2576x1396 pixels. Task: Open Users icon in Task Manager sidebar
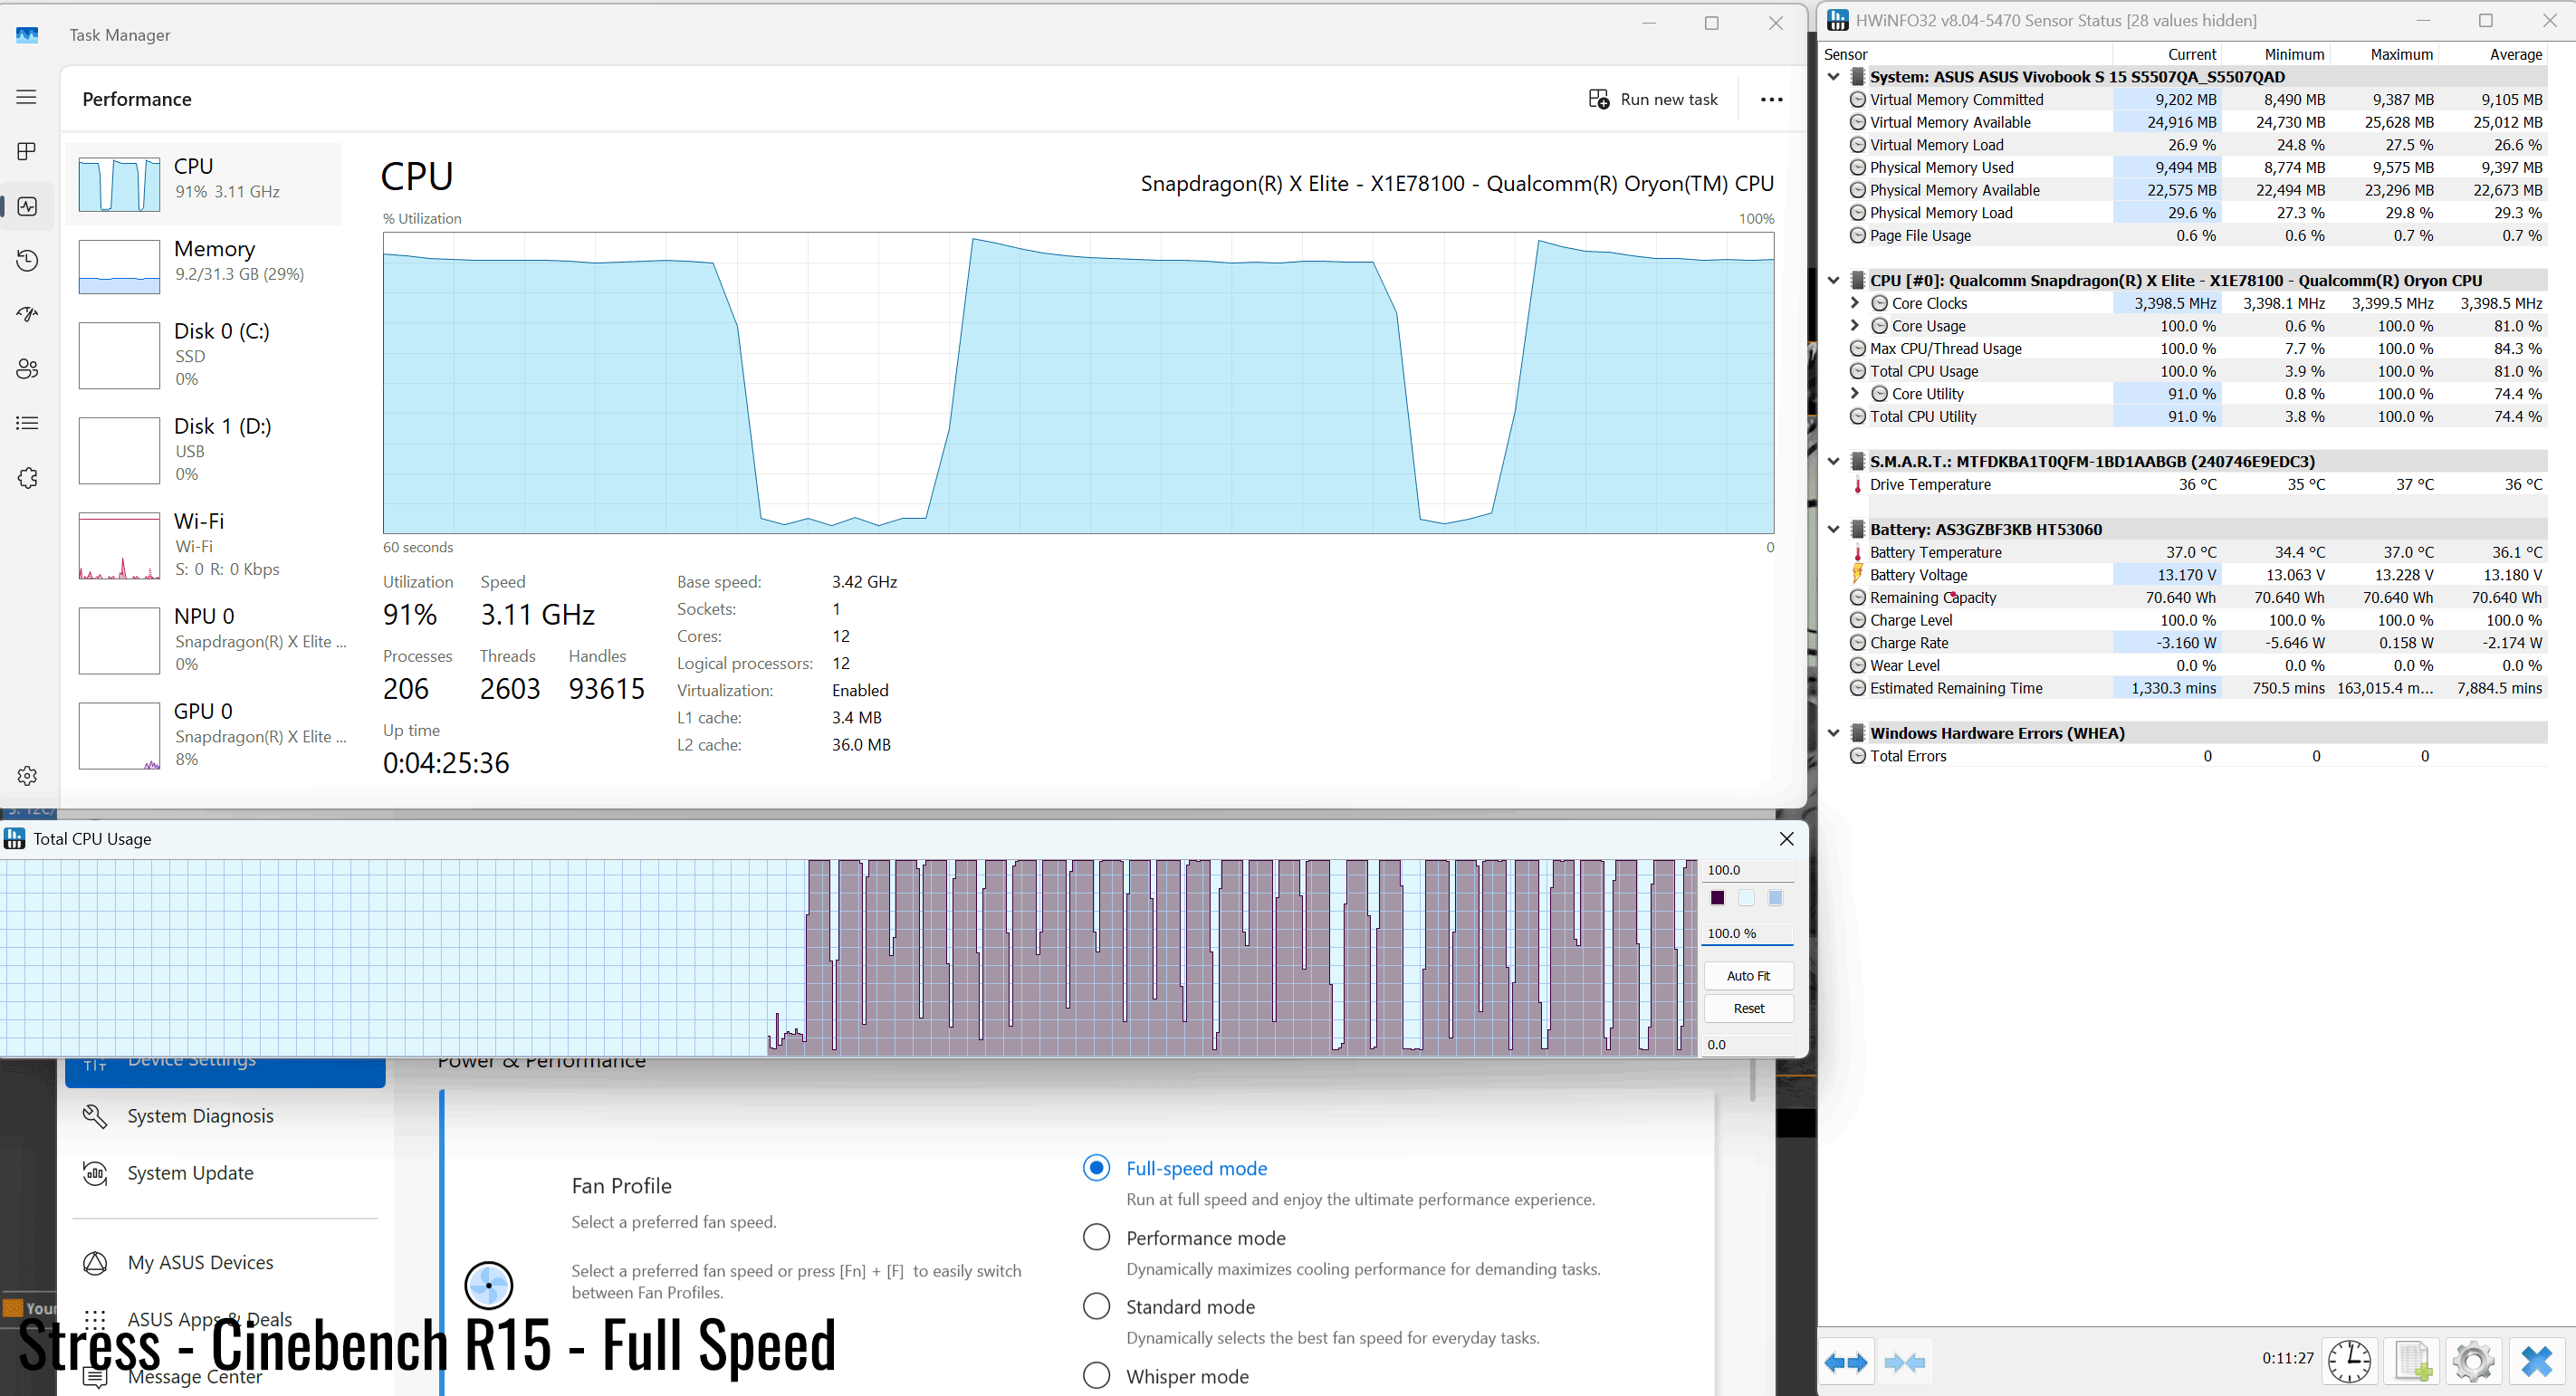tap(27, 369)
